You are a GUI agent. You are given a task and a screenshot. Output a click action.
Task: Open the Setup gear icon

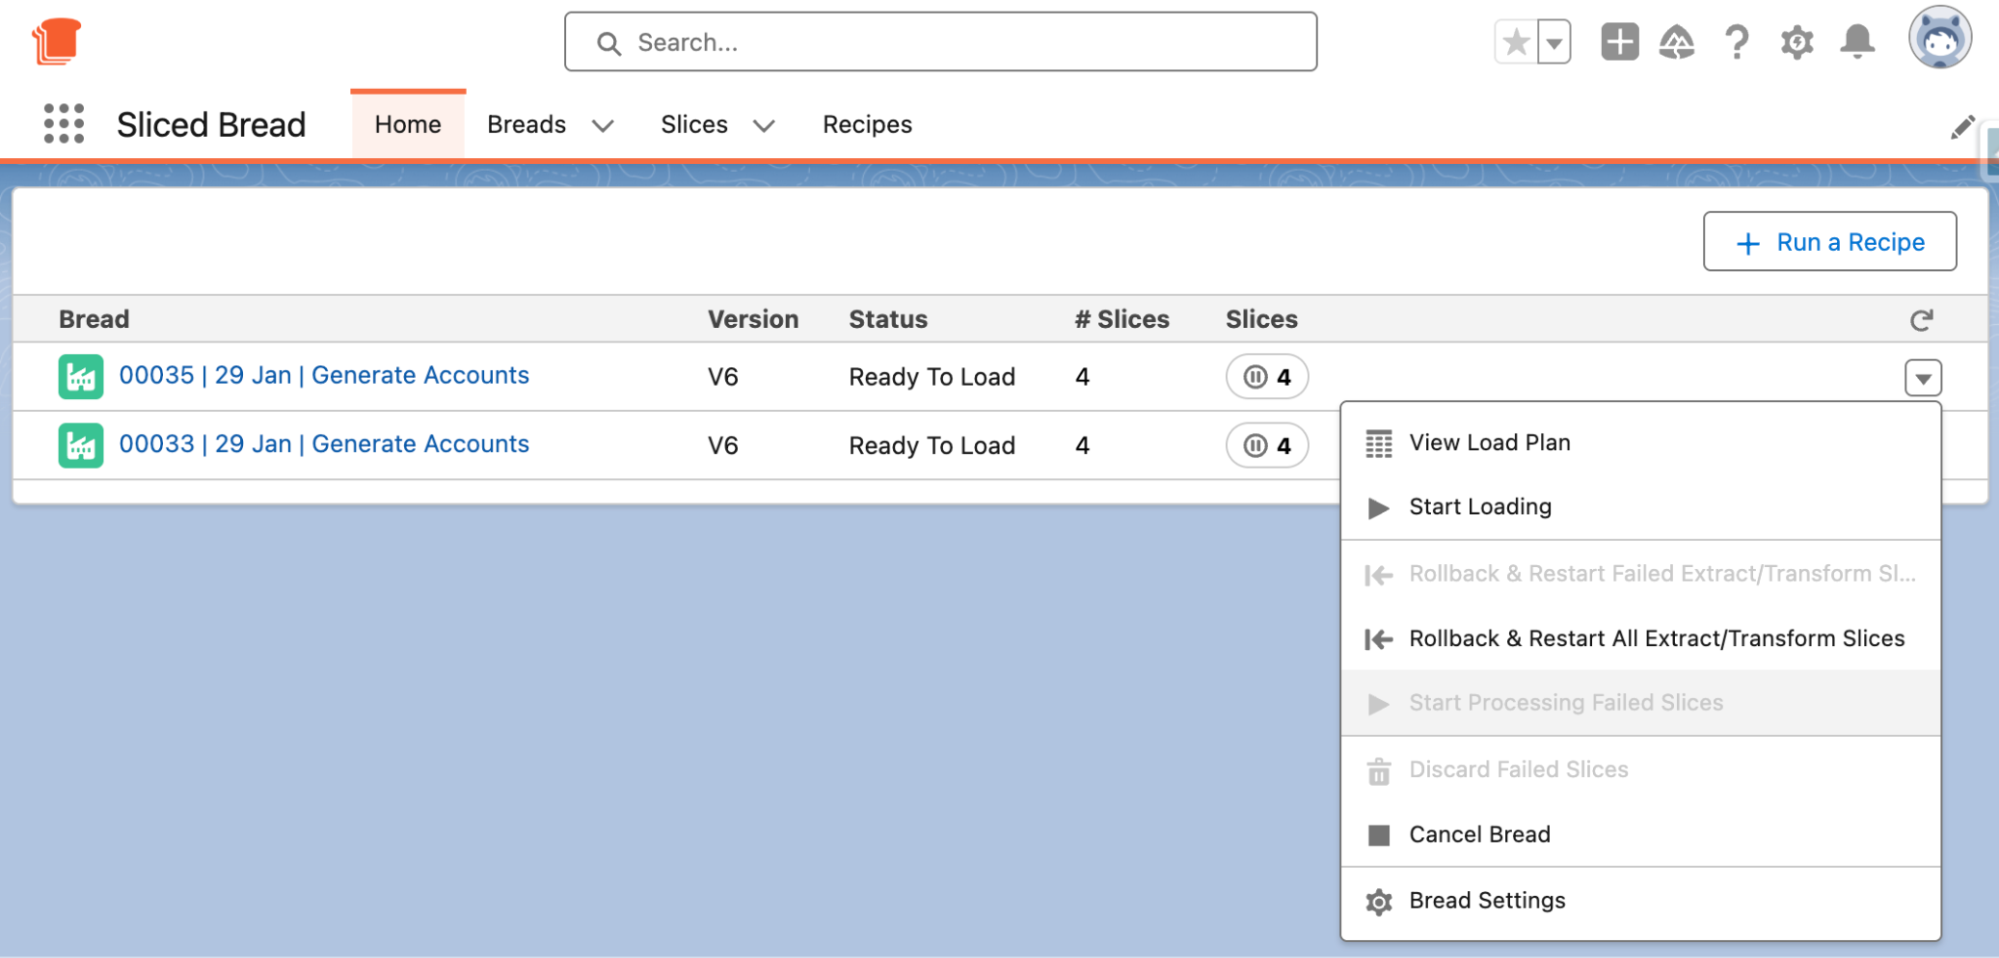[x=1797, y=42]
